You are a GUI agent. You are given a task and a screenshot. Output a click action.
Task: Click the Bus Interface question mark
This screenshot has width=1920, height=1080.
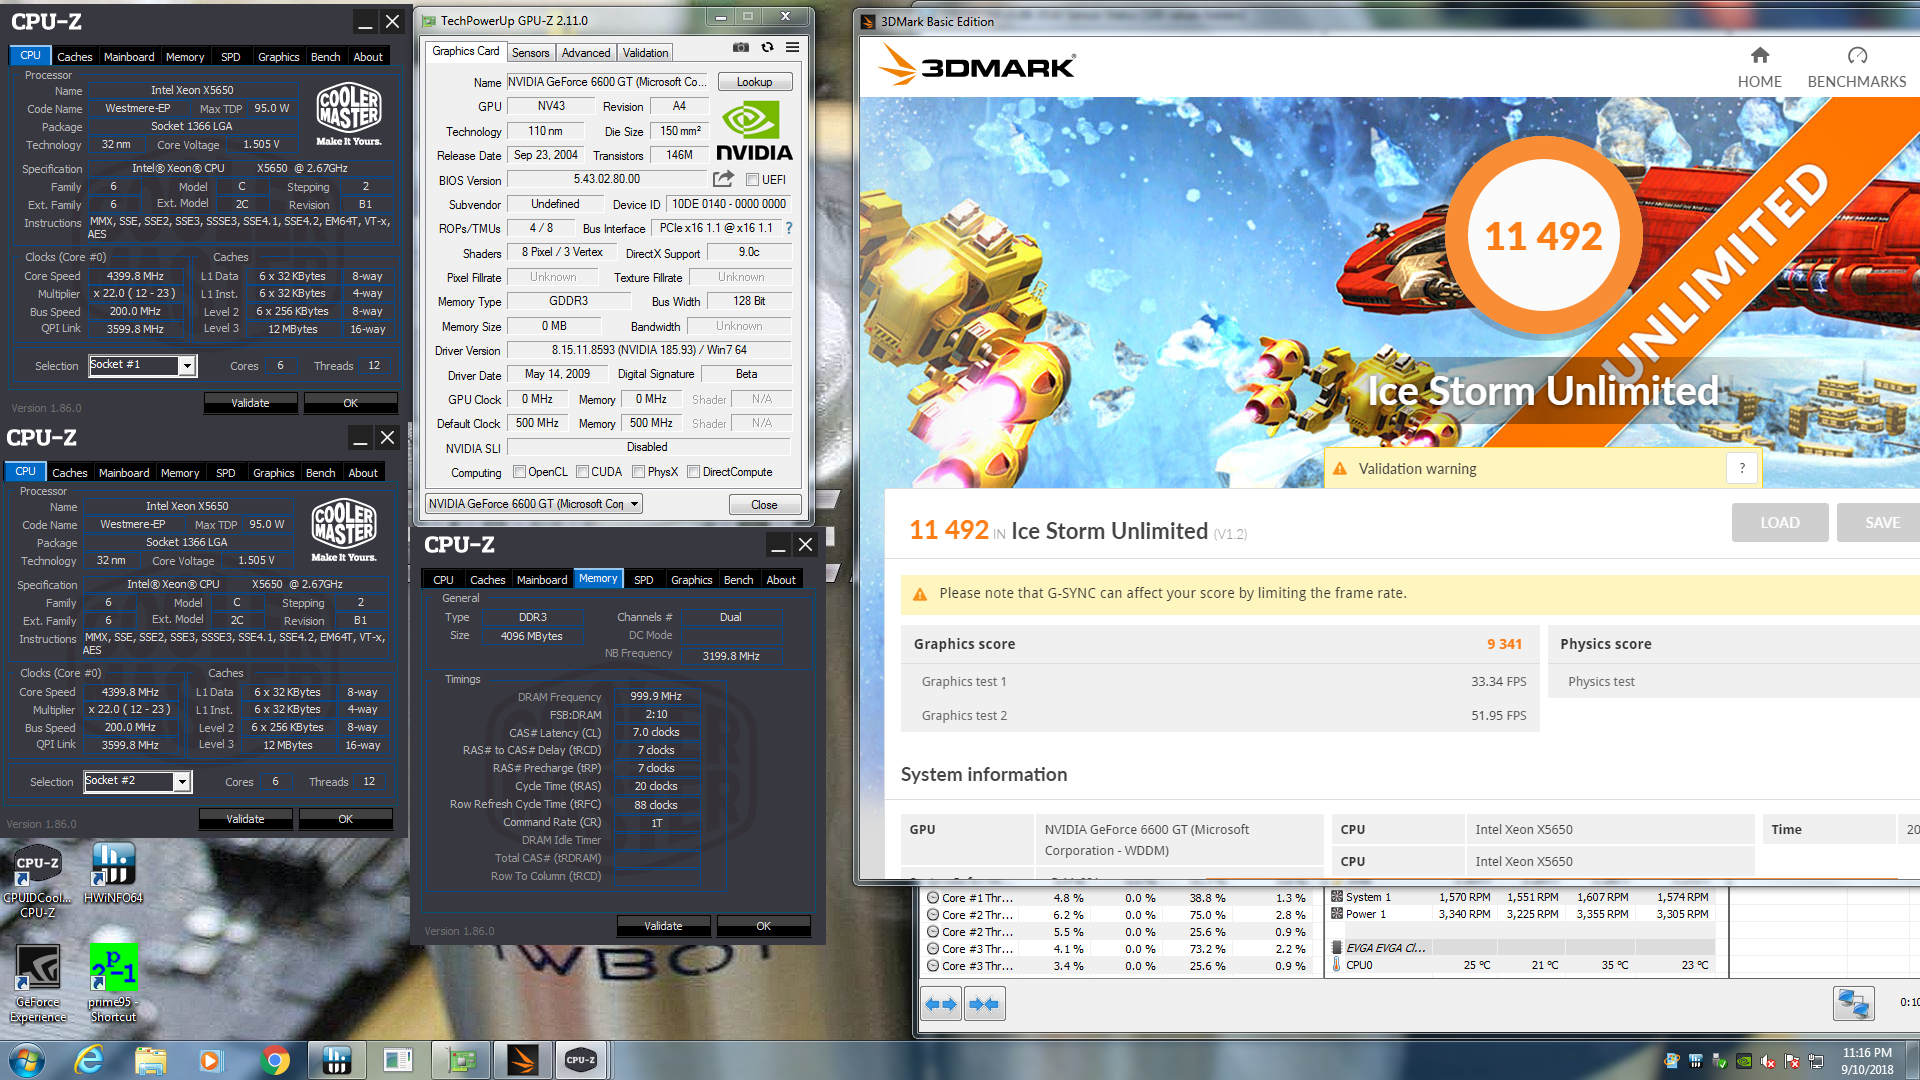(x=789, y=228)
